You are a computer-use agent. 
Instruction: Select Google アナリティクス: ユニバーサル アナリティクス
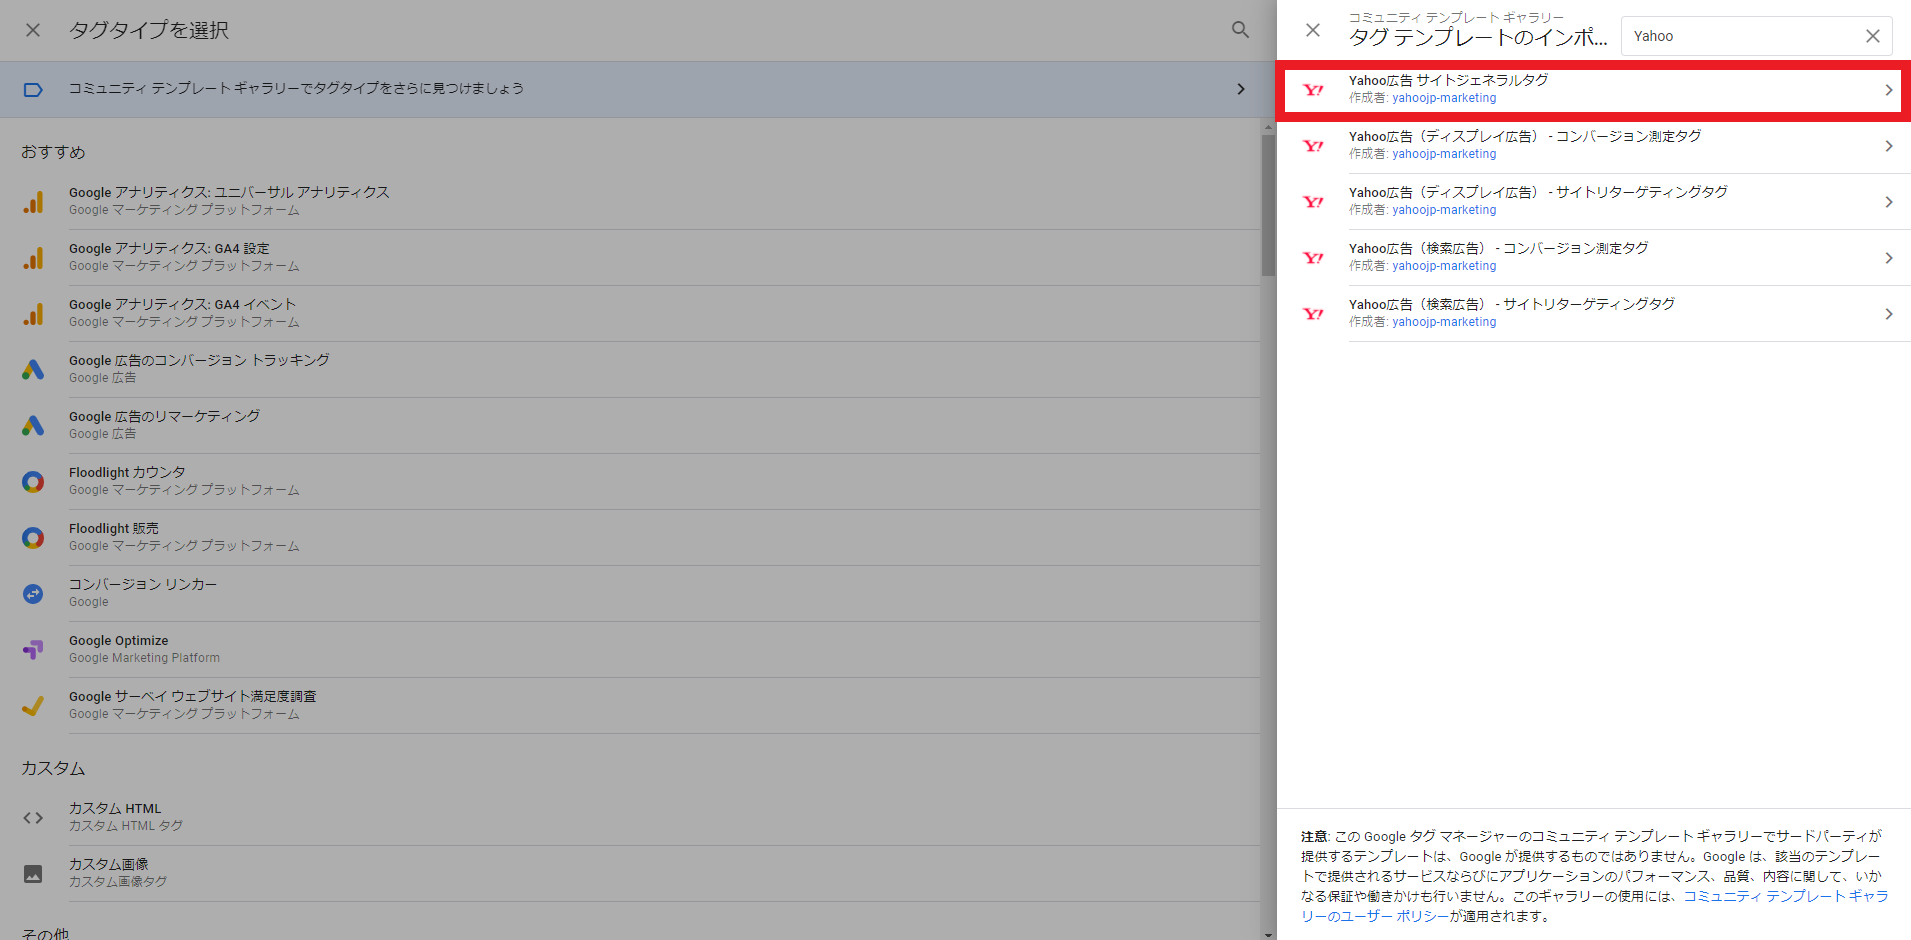639,202
